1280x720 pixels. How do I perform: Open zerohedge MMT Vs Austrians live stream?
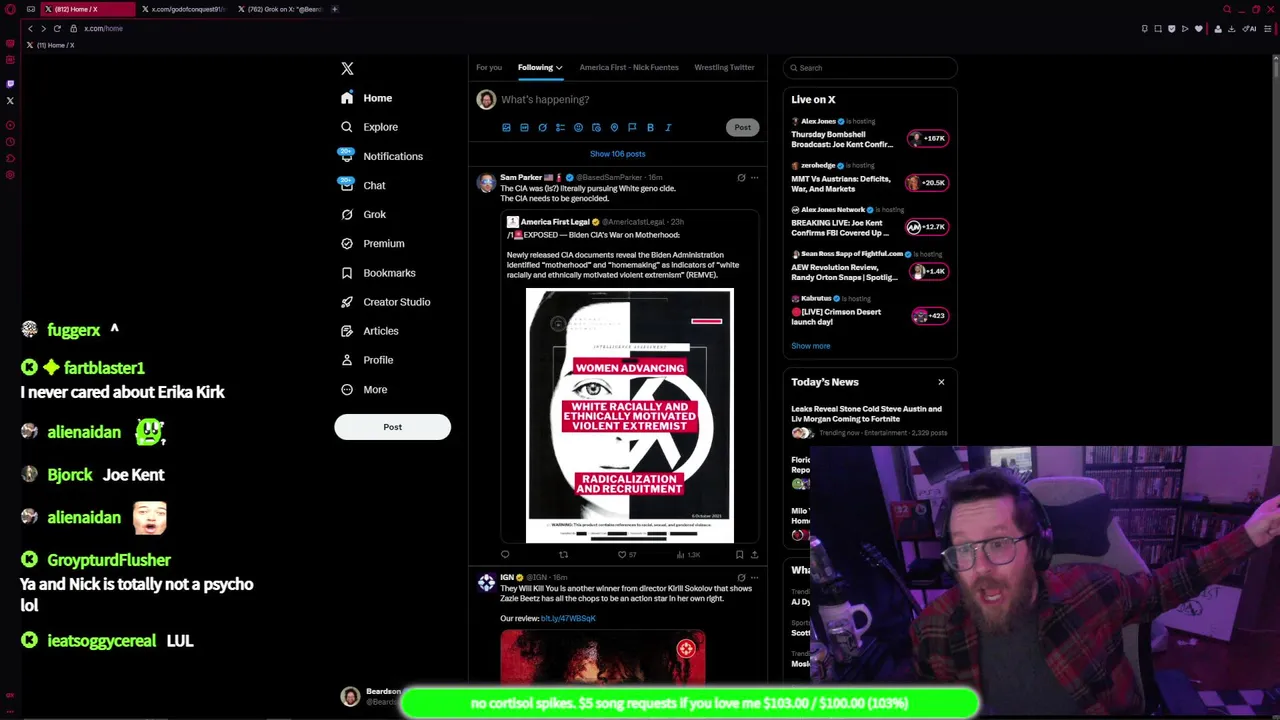point(870,177)
